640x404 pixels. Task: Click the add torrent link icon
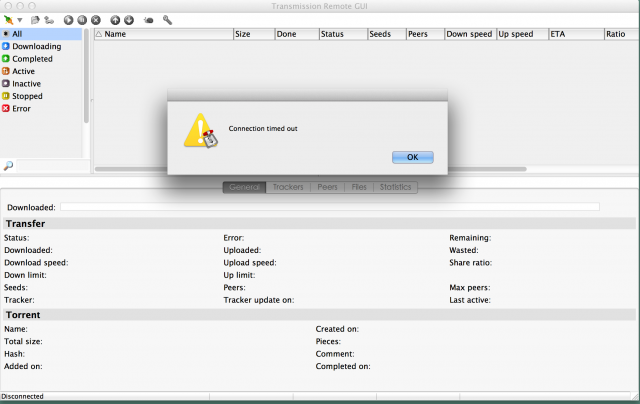pos(49,20)
